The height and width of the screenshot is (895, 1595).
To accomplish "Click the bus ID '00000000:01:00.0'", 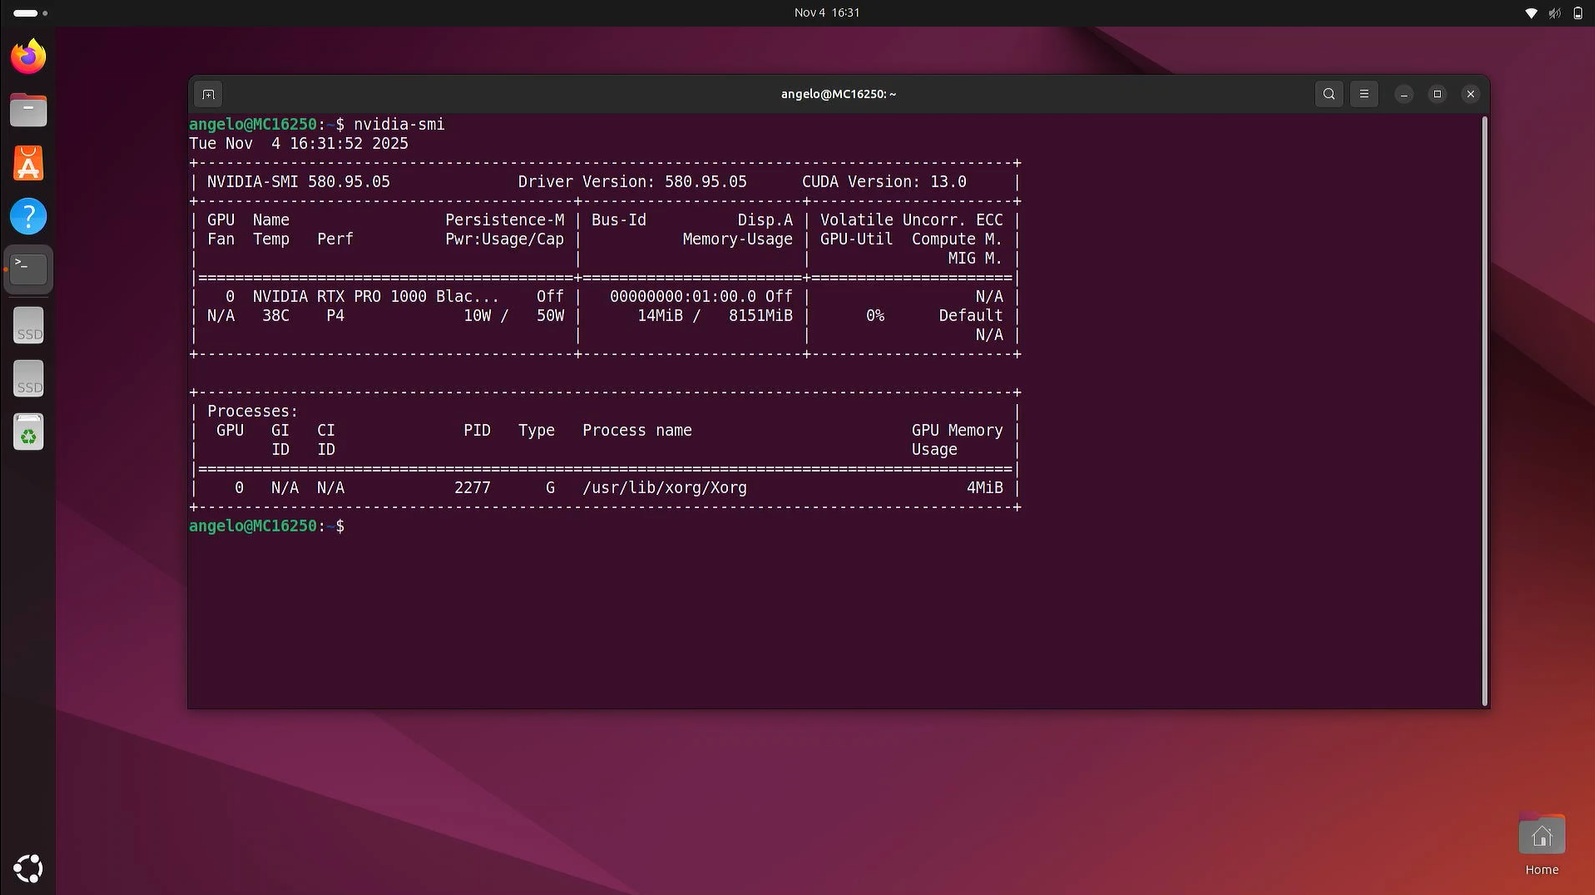I will (683, 296).
